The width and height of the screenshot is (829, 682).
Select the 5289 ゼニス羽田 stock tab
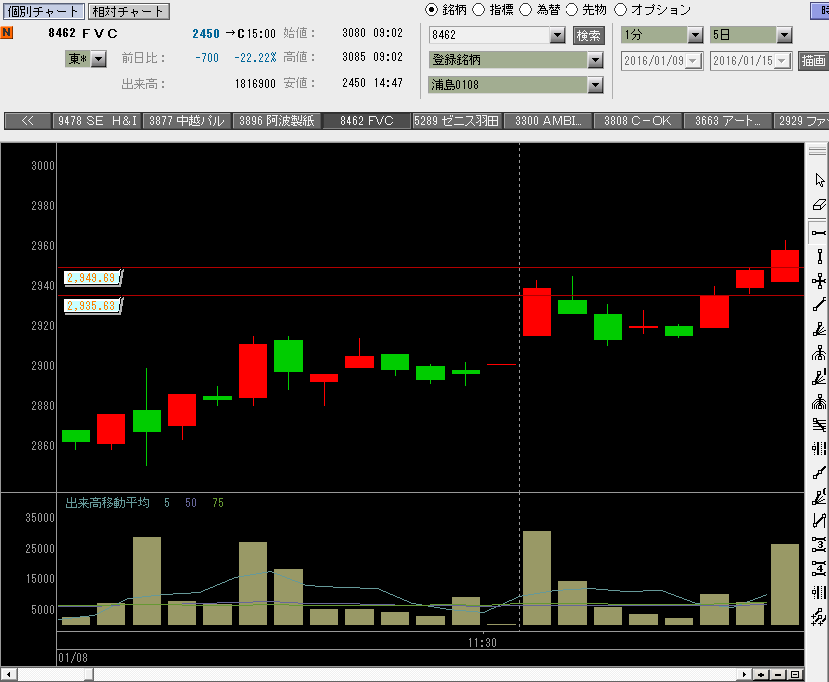[457, 121]
